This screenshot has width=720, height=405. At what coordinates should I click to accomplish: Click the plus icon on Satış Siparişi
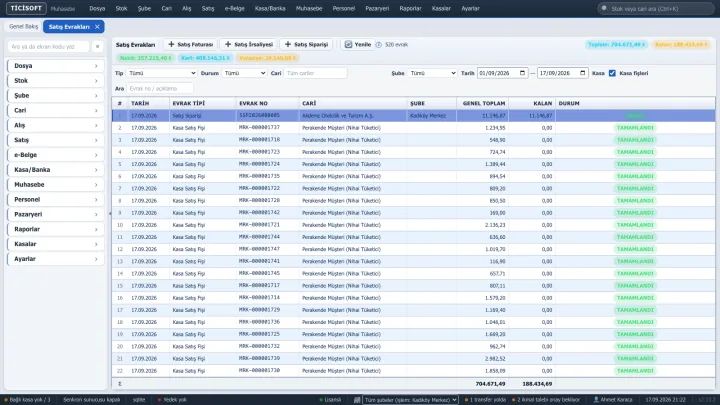tap(288, 45)
